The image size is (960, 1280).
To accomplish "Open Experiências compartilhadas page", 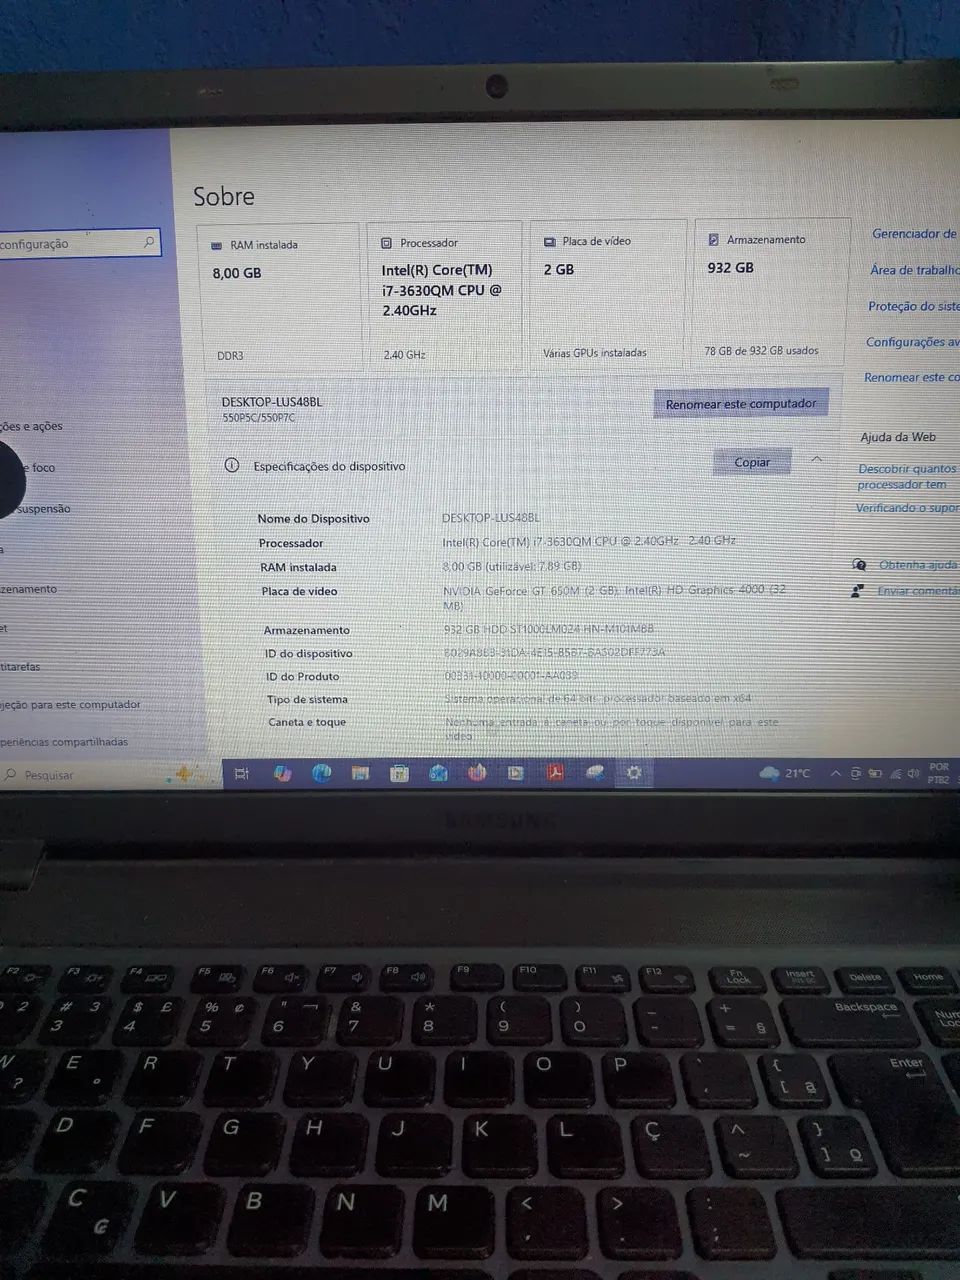I will 64,742.
